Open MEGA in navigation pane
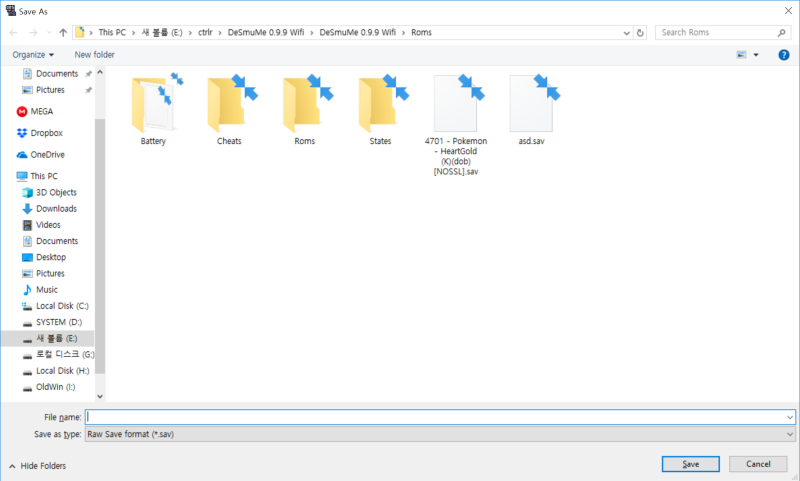Viewport: 800px width, 481px height. (x=35, y=111)
